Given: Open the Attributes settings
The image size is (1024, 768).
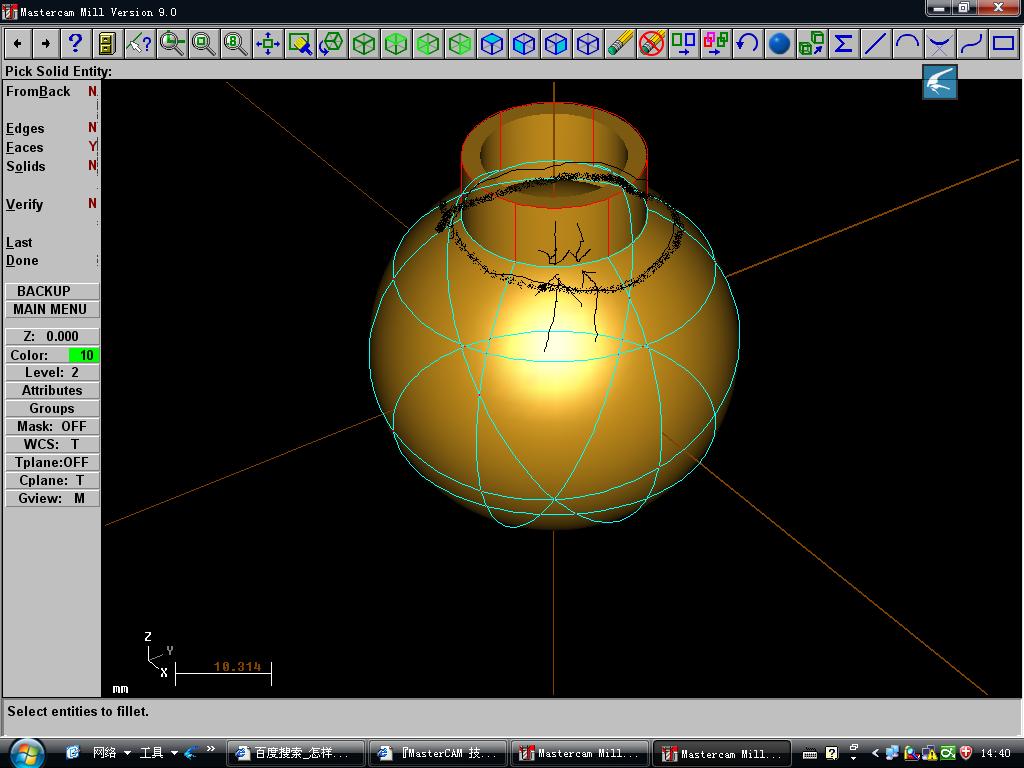Looking at the screenshot, I should [x=52, y=391].
